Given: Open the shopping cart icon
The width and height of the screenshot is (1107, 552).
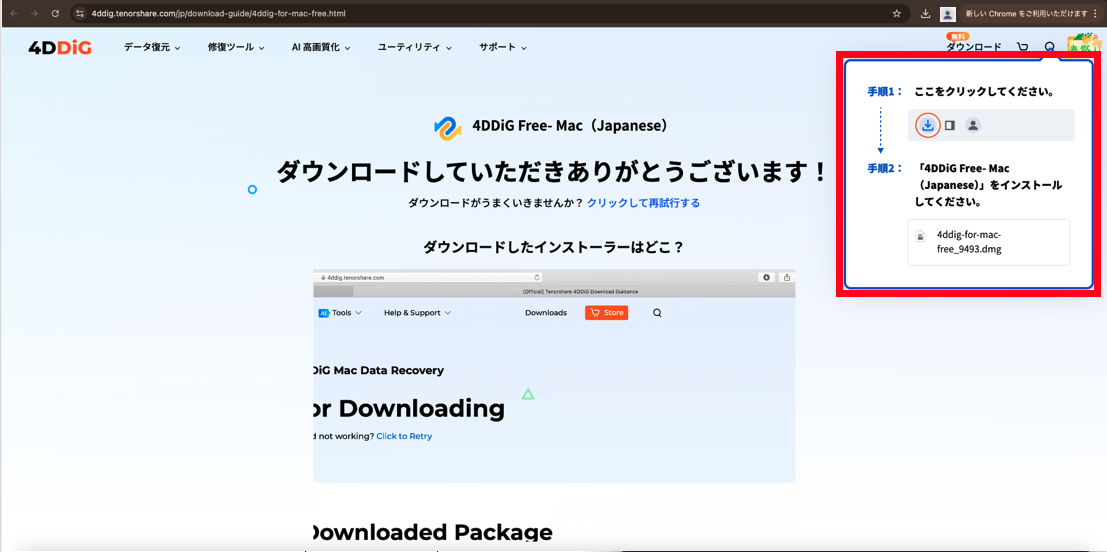Looking at the screenshot, I should point(1022,47).
